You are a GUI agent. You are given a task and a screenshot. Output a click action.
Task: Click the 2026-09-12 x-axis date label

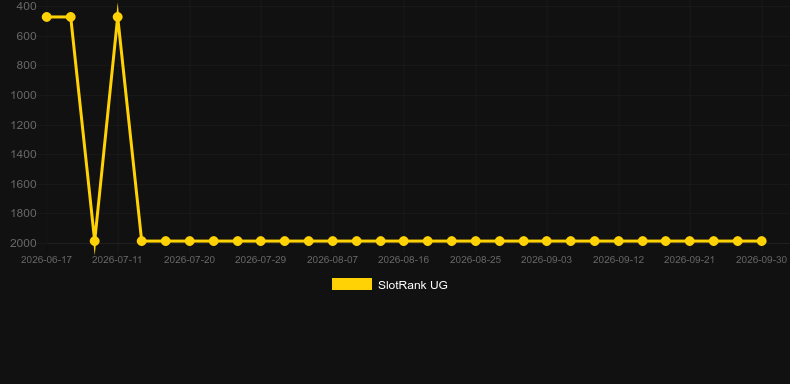(618, 260)
